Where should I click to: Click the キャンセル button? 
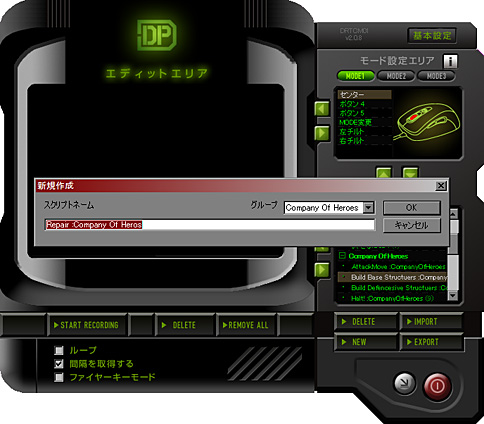[411, 225]
